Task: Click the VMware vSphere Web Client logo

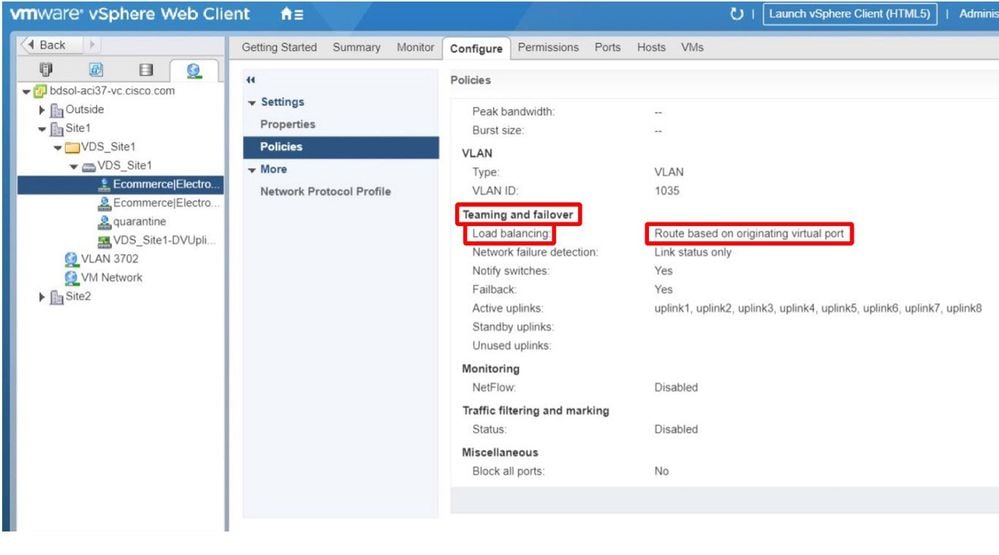Action: [130, 14]
